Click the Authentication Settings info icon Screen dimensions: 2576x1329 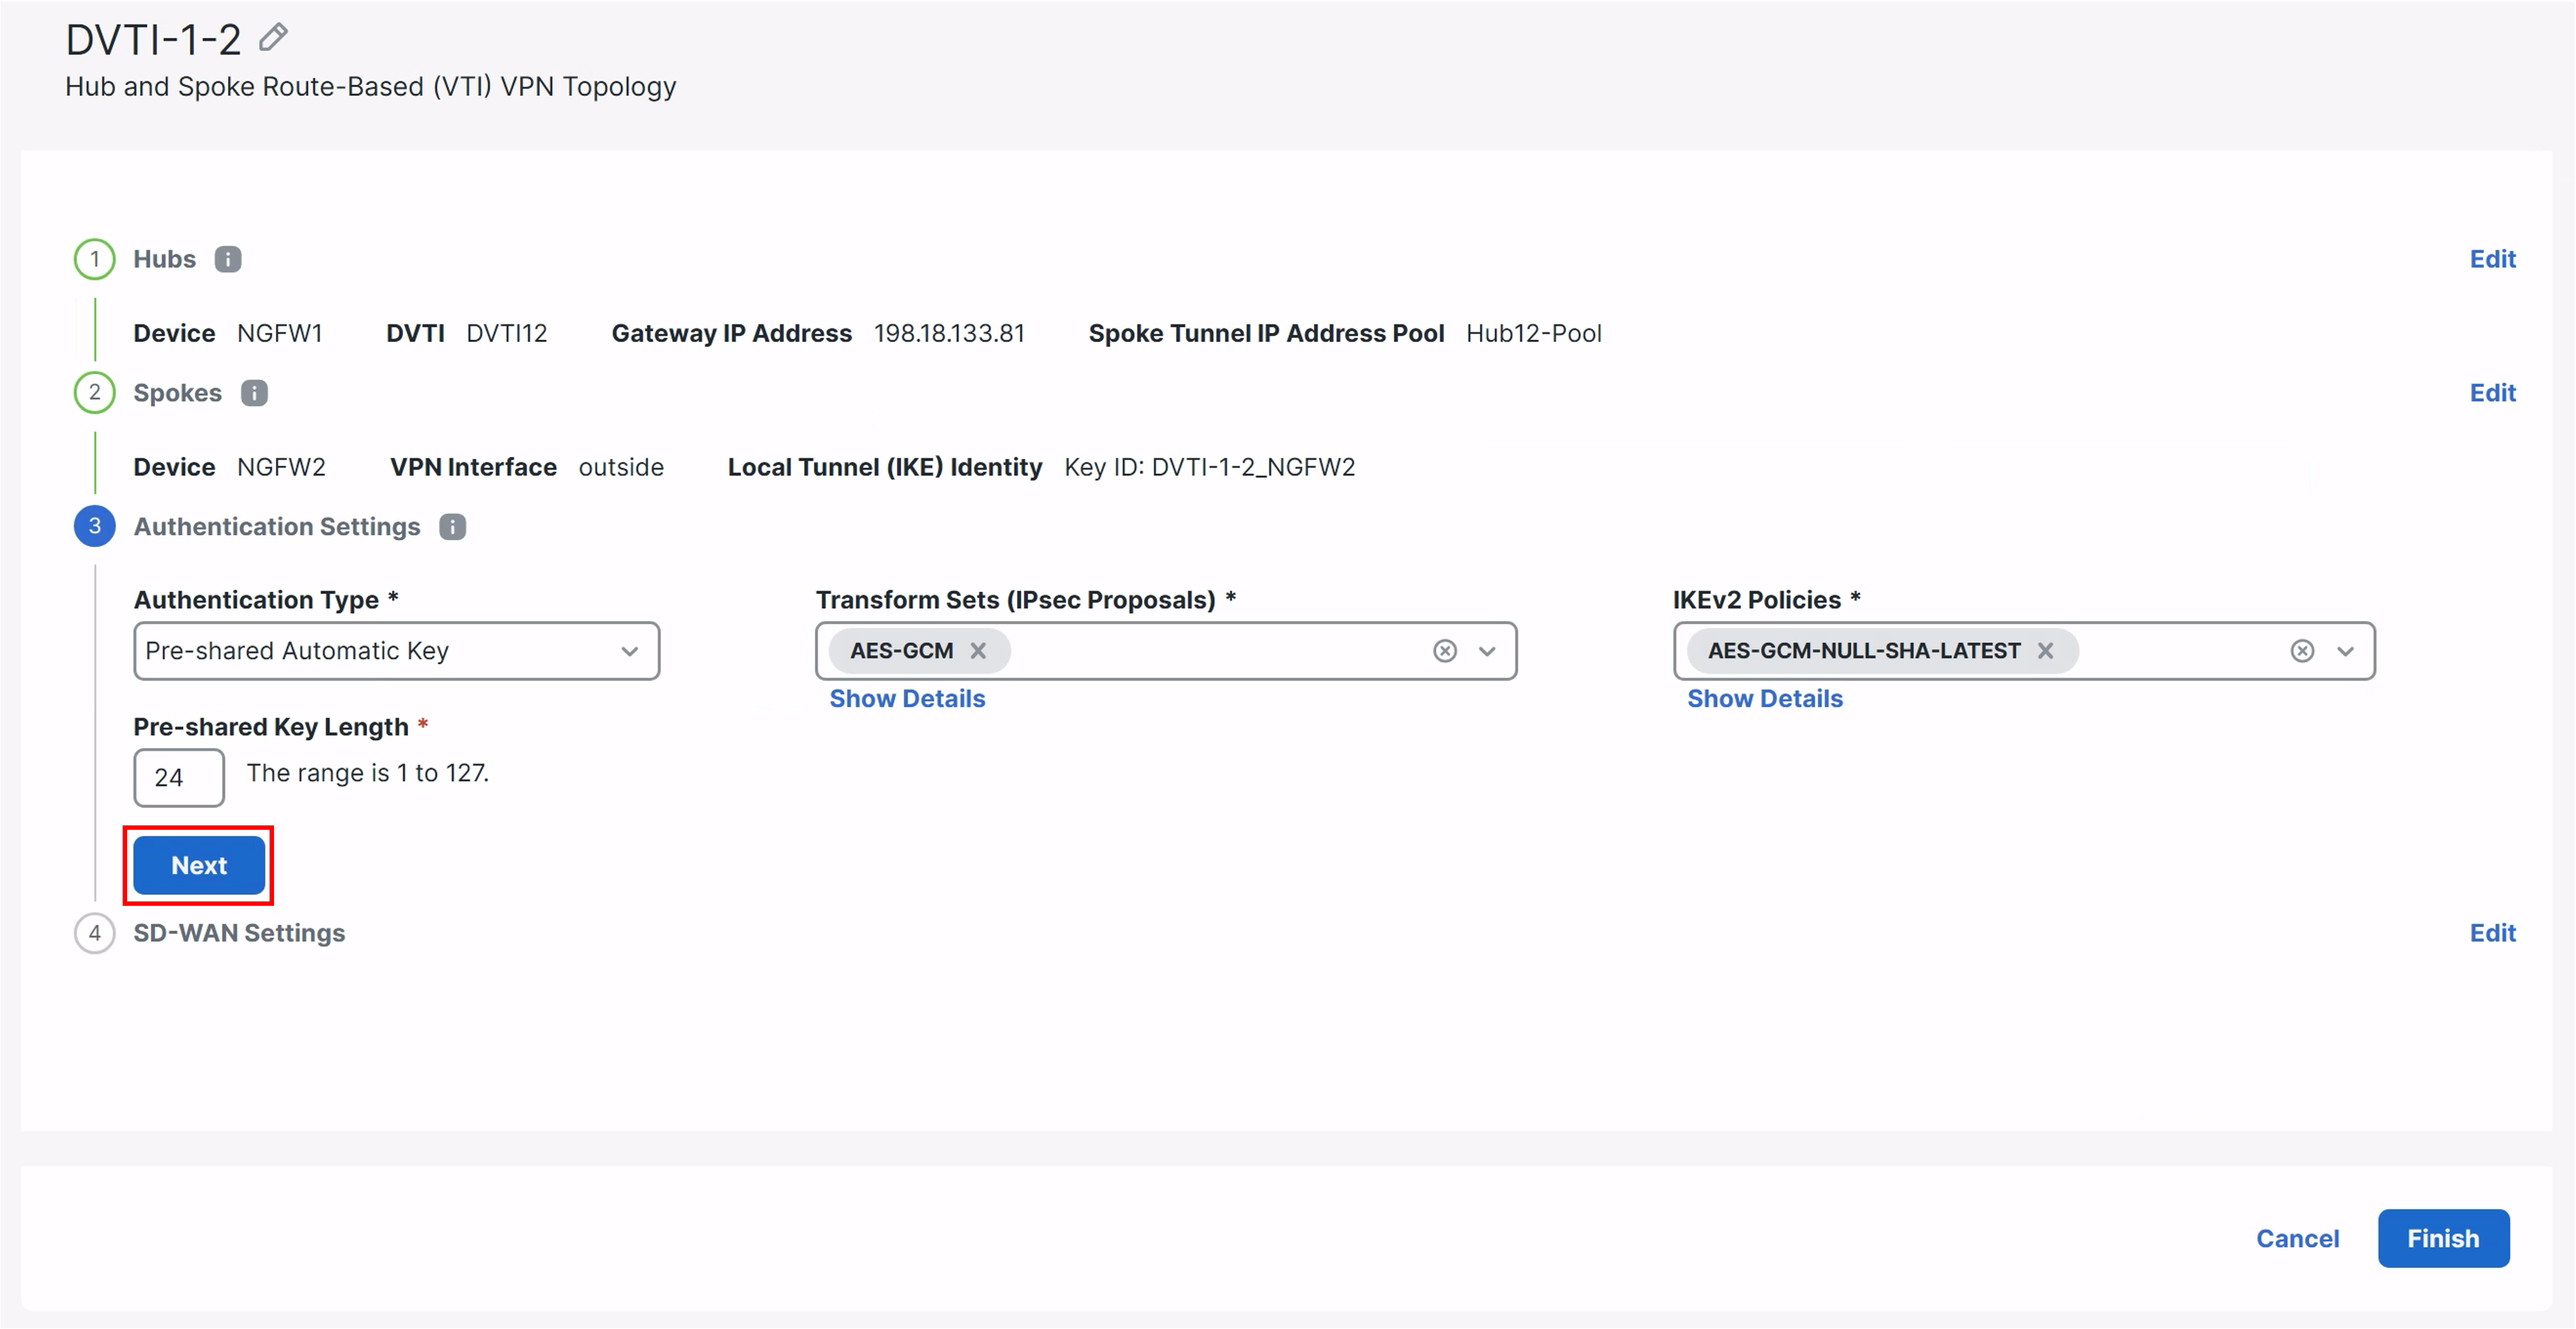(x=453, y=527)
